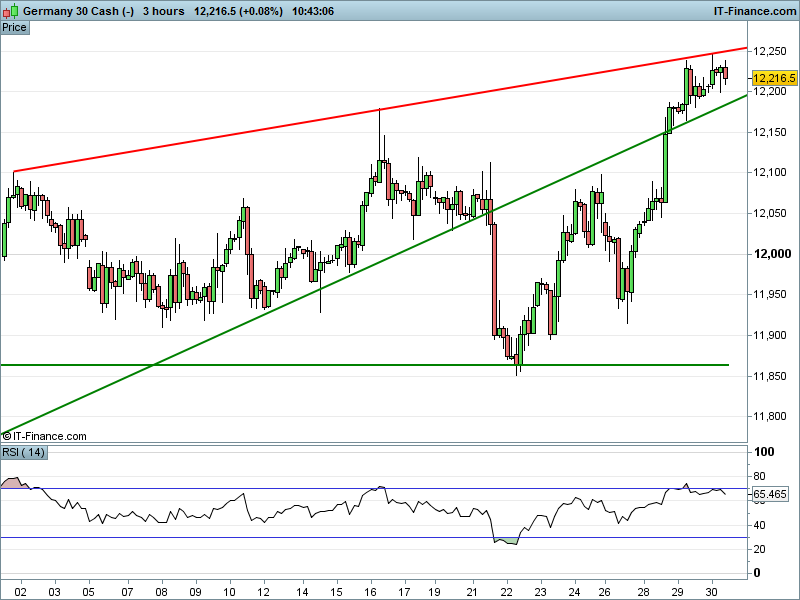The height and width of the screenshot is (600, 800).
Task: Click date label 08 on time axis
Action: tap(162, 592)
